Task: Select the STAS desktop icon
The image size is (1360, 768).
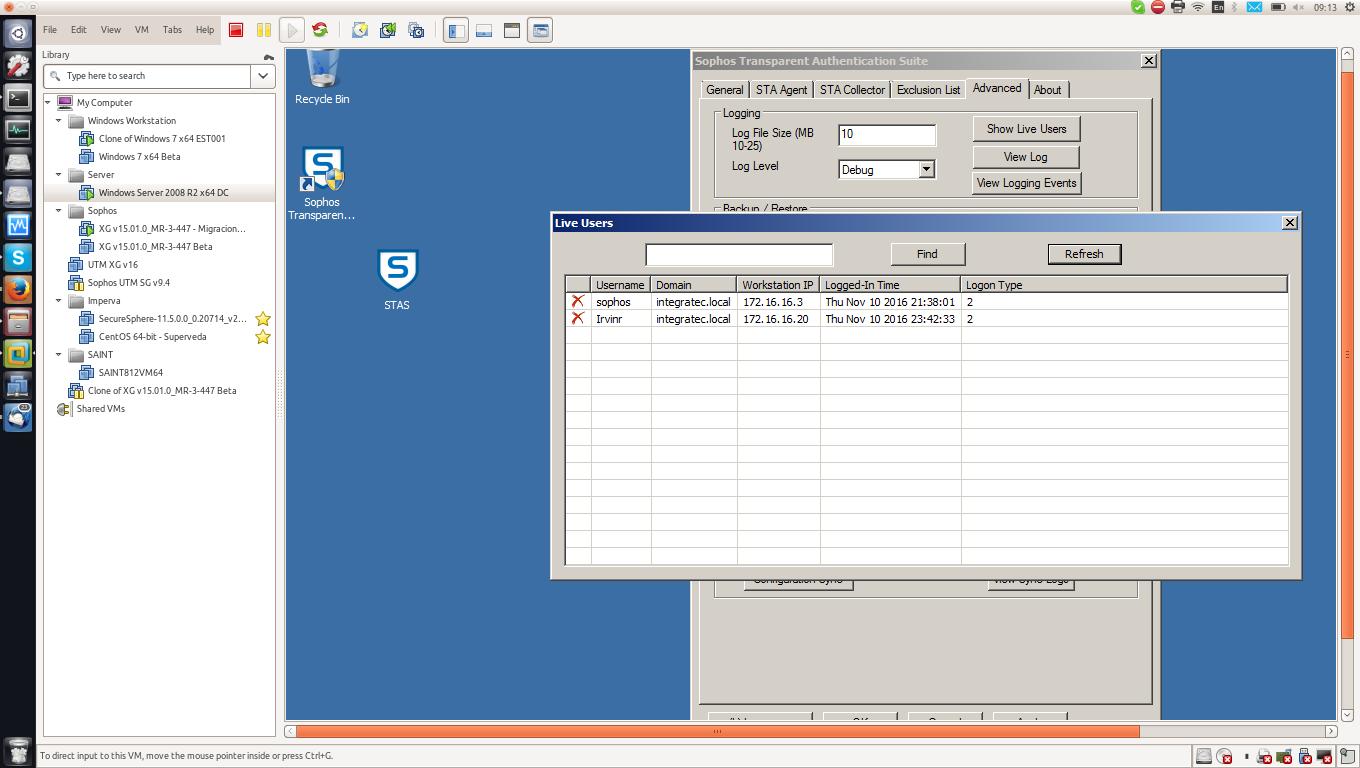Action: point(397,280)
